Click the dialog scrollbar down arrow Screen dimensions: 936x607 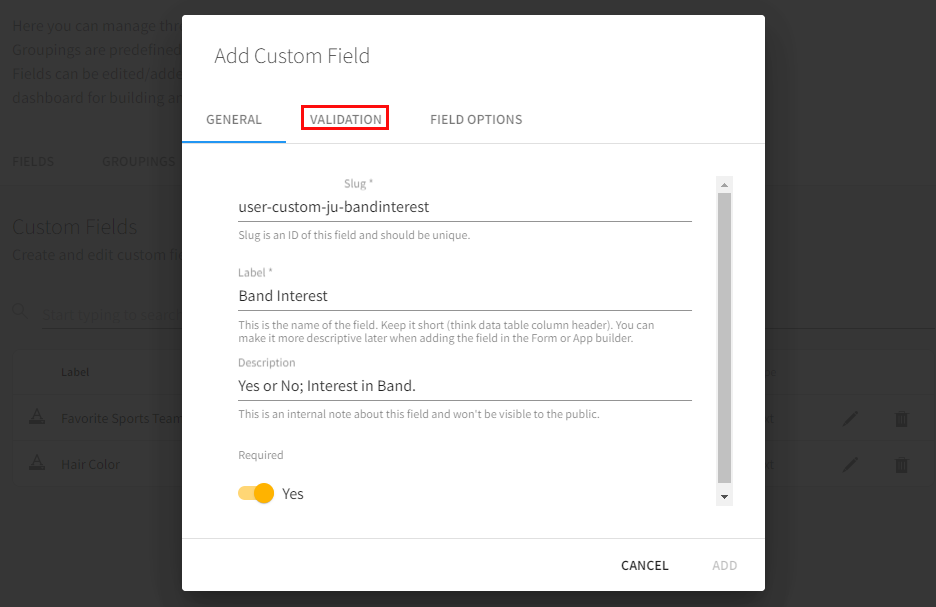point(725,497)
